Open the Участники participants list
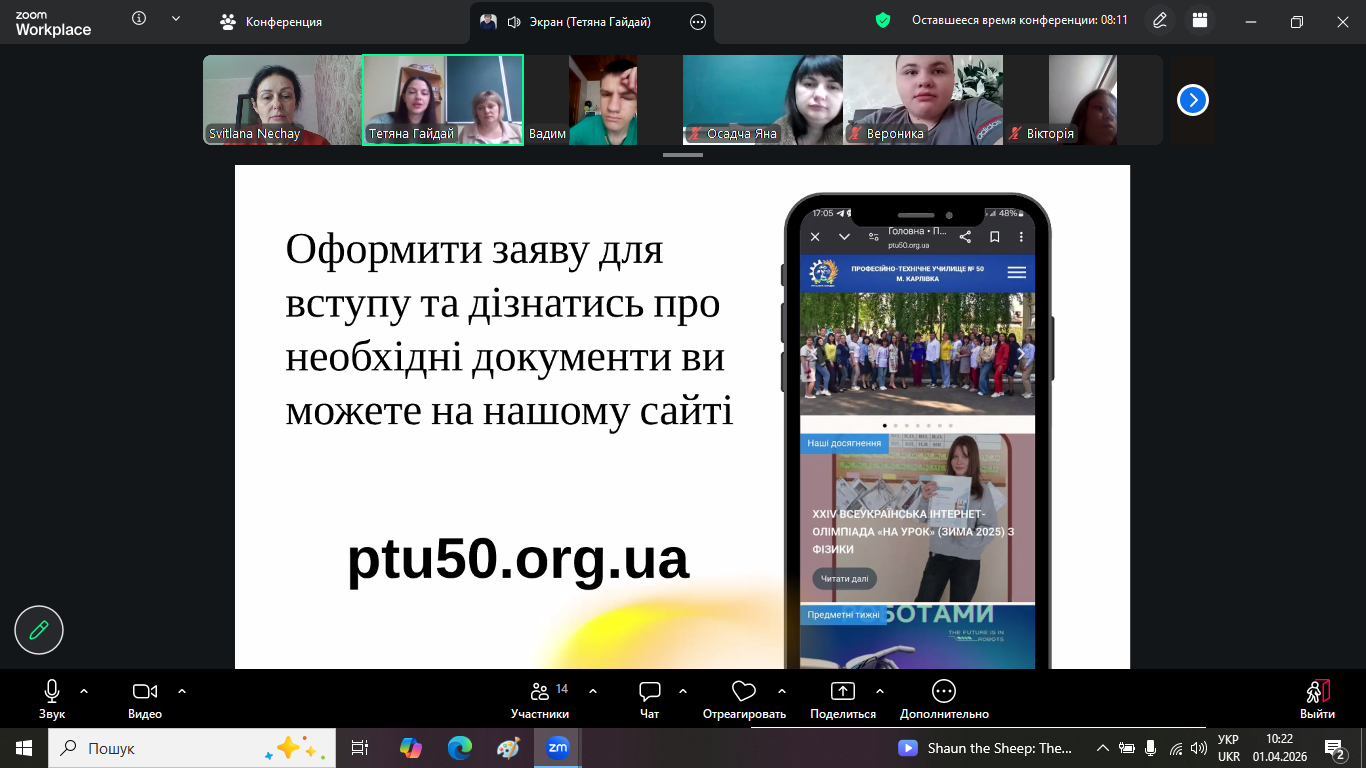1366x768 pixels. click(540, 699)
